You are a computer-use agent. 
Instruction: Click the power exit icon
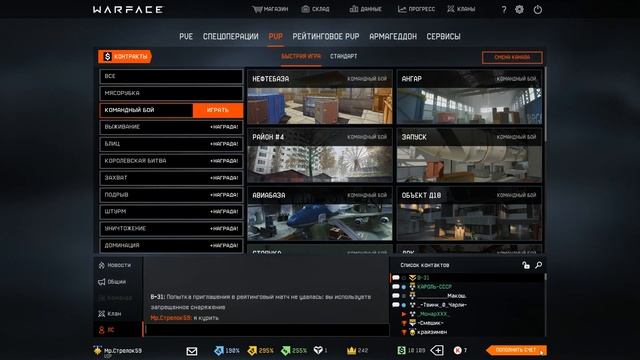pyautogui.click(x=538, y=9)
